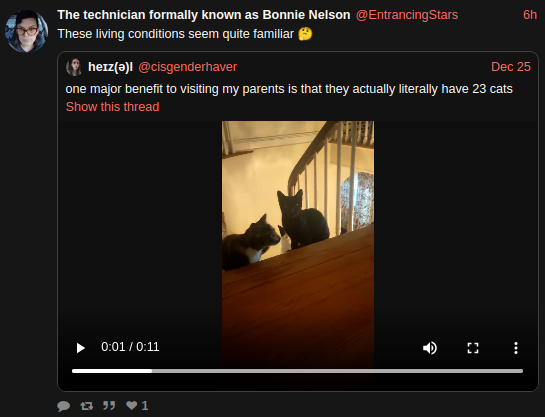Open the video three-dot options menu
Viewport: 545px width, 417px height.
point(516,348)
